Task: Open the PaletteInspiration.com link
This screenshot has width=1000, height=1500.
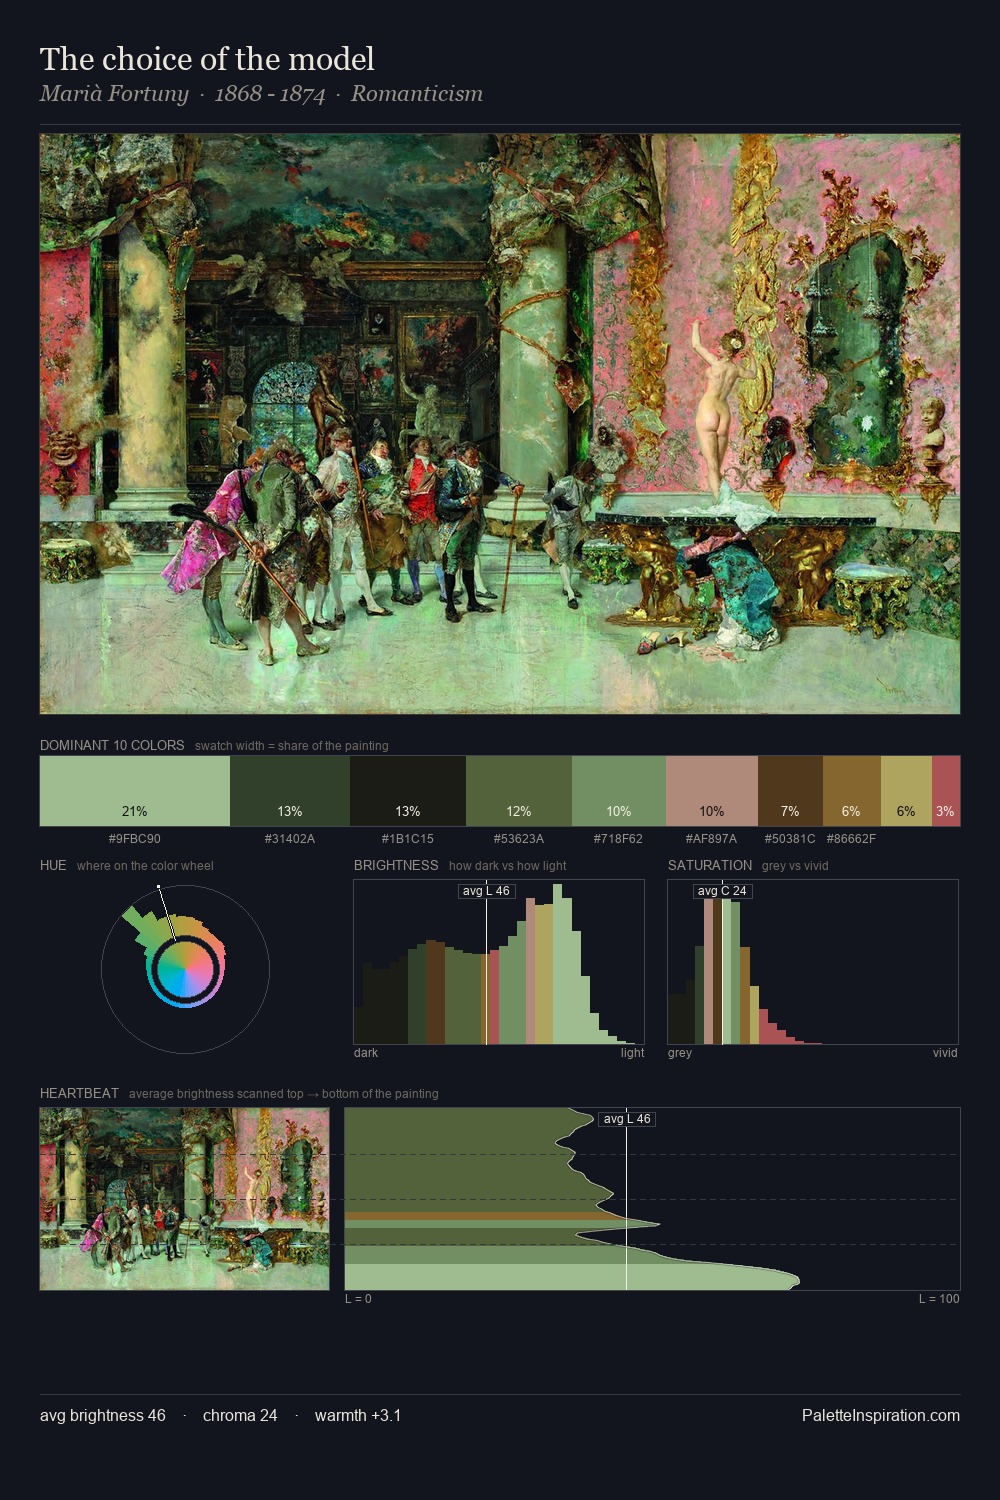Action: point(881,1416)
